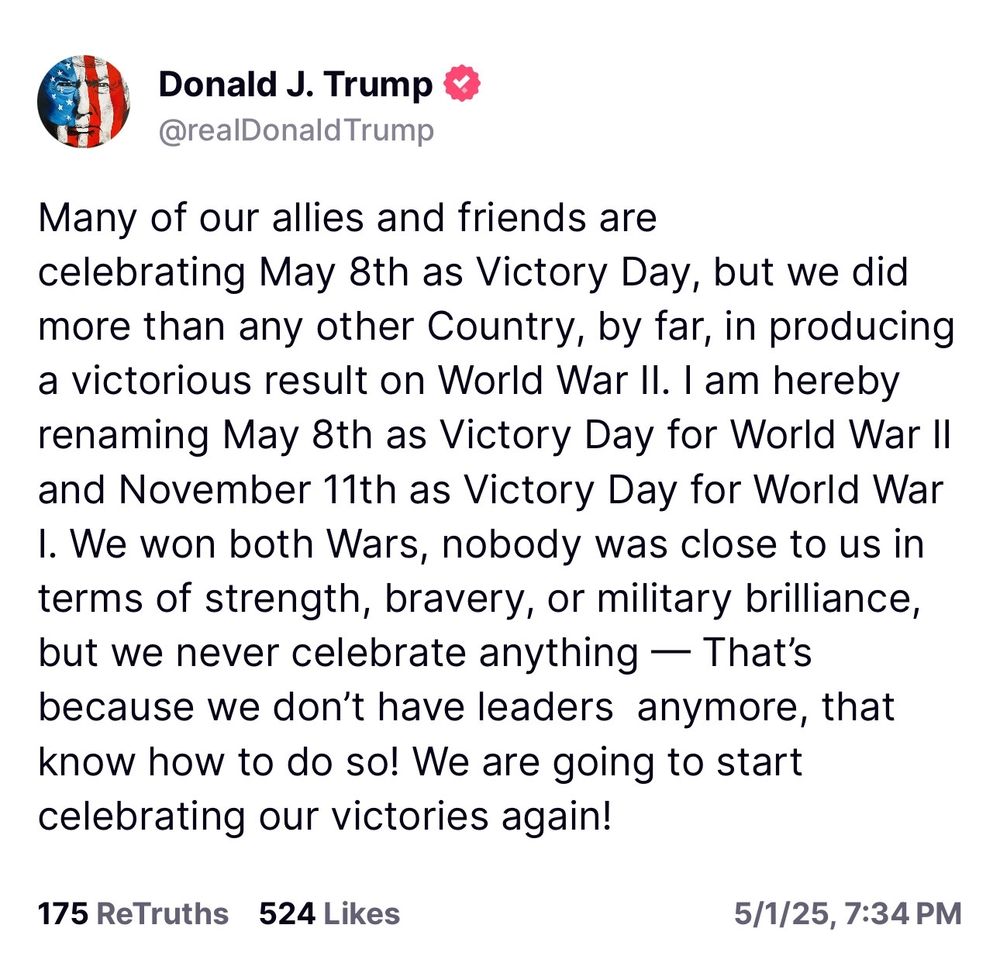Click the 5/1/25, 7:34 PM timestamp
The width and height of the screenshot is (1000, 967).
click(847, 913)
